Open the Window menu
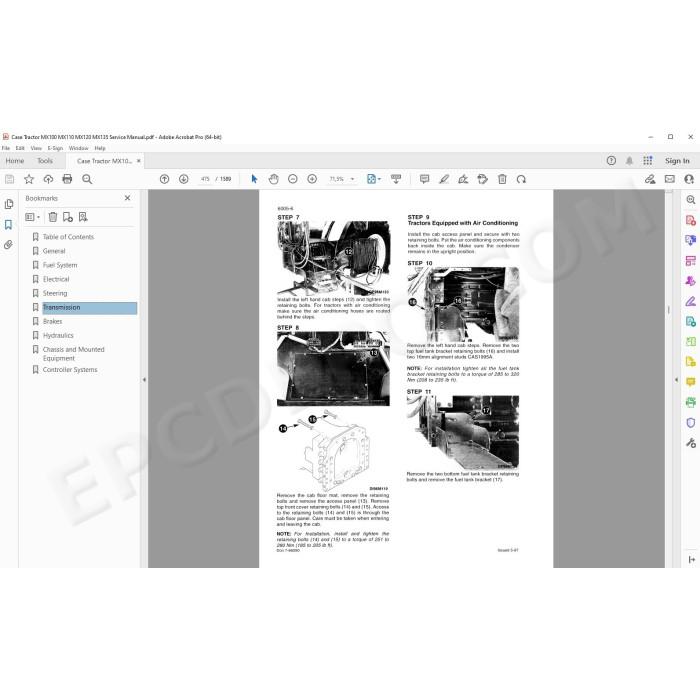The width and height of the screenshot is (700, 700). click(x=79, y=148)
